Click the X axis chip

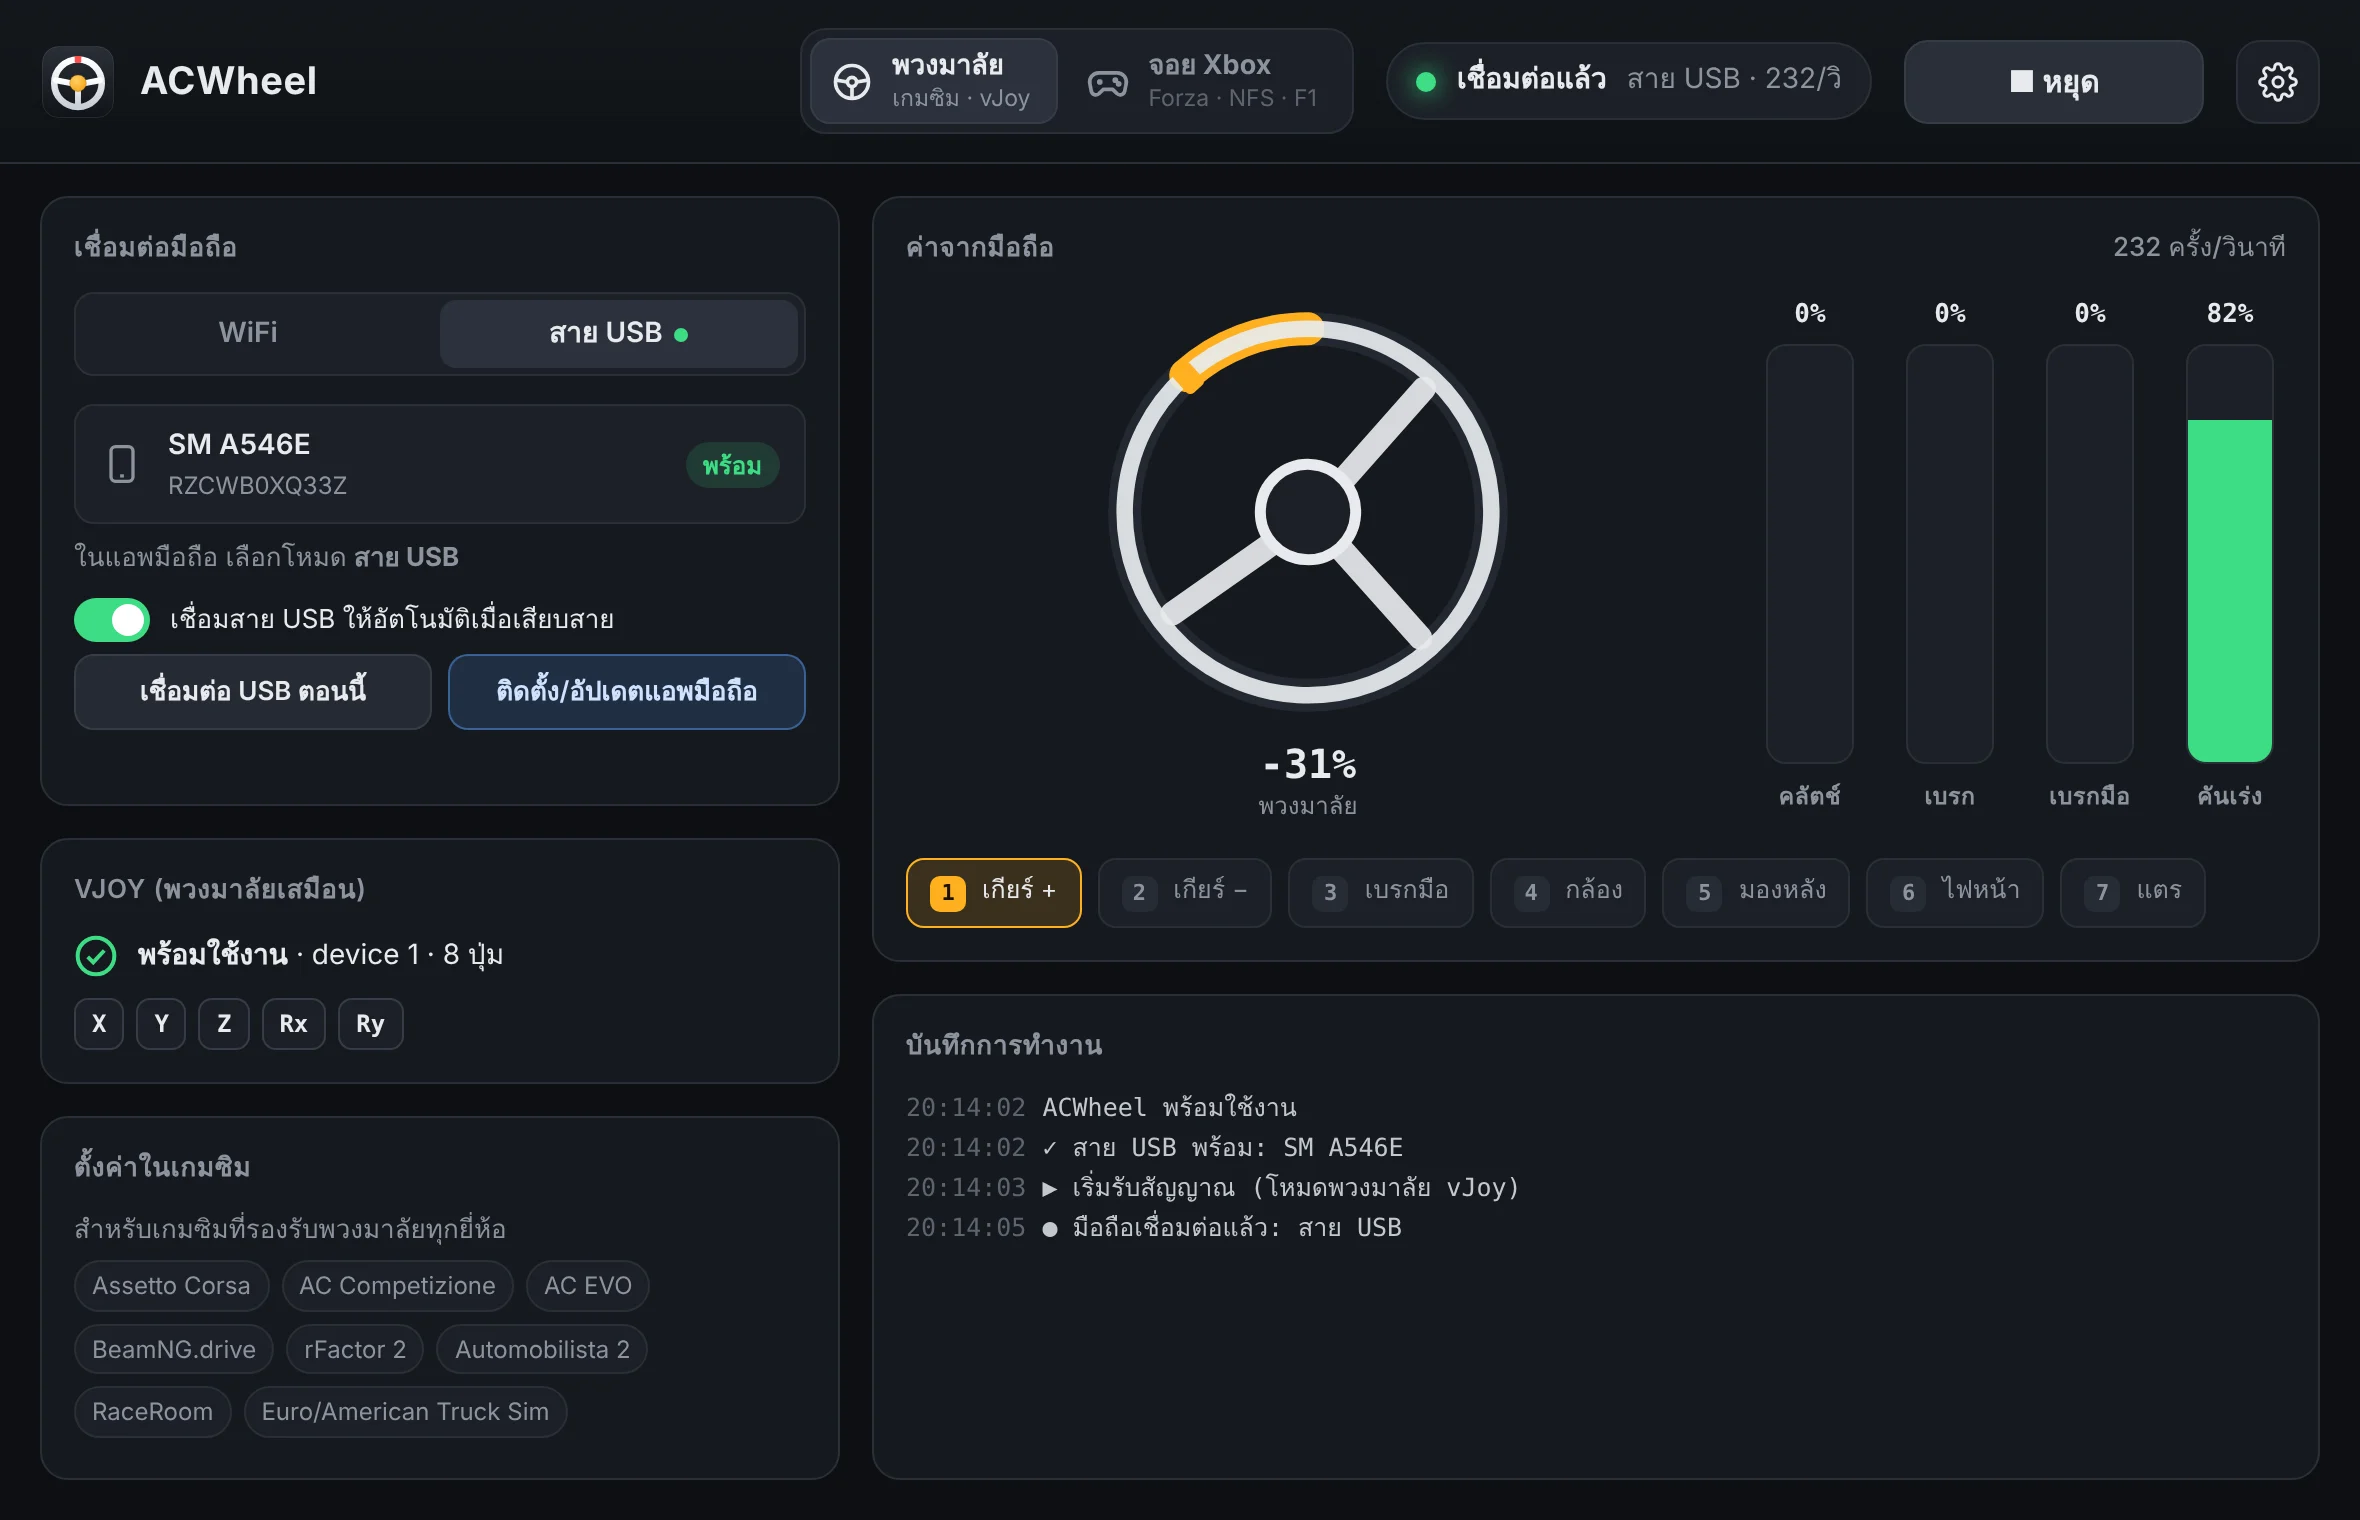[x=99, y=1024]
